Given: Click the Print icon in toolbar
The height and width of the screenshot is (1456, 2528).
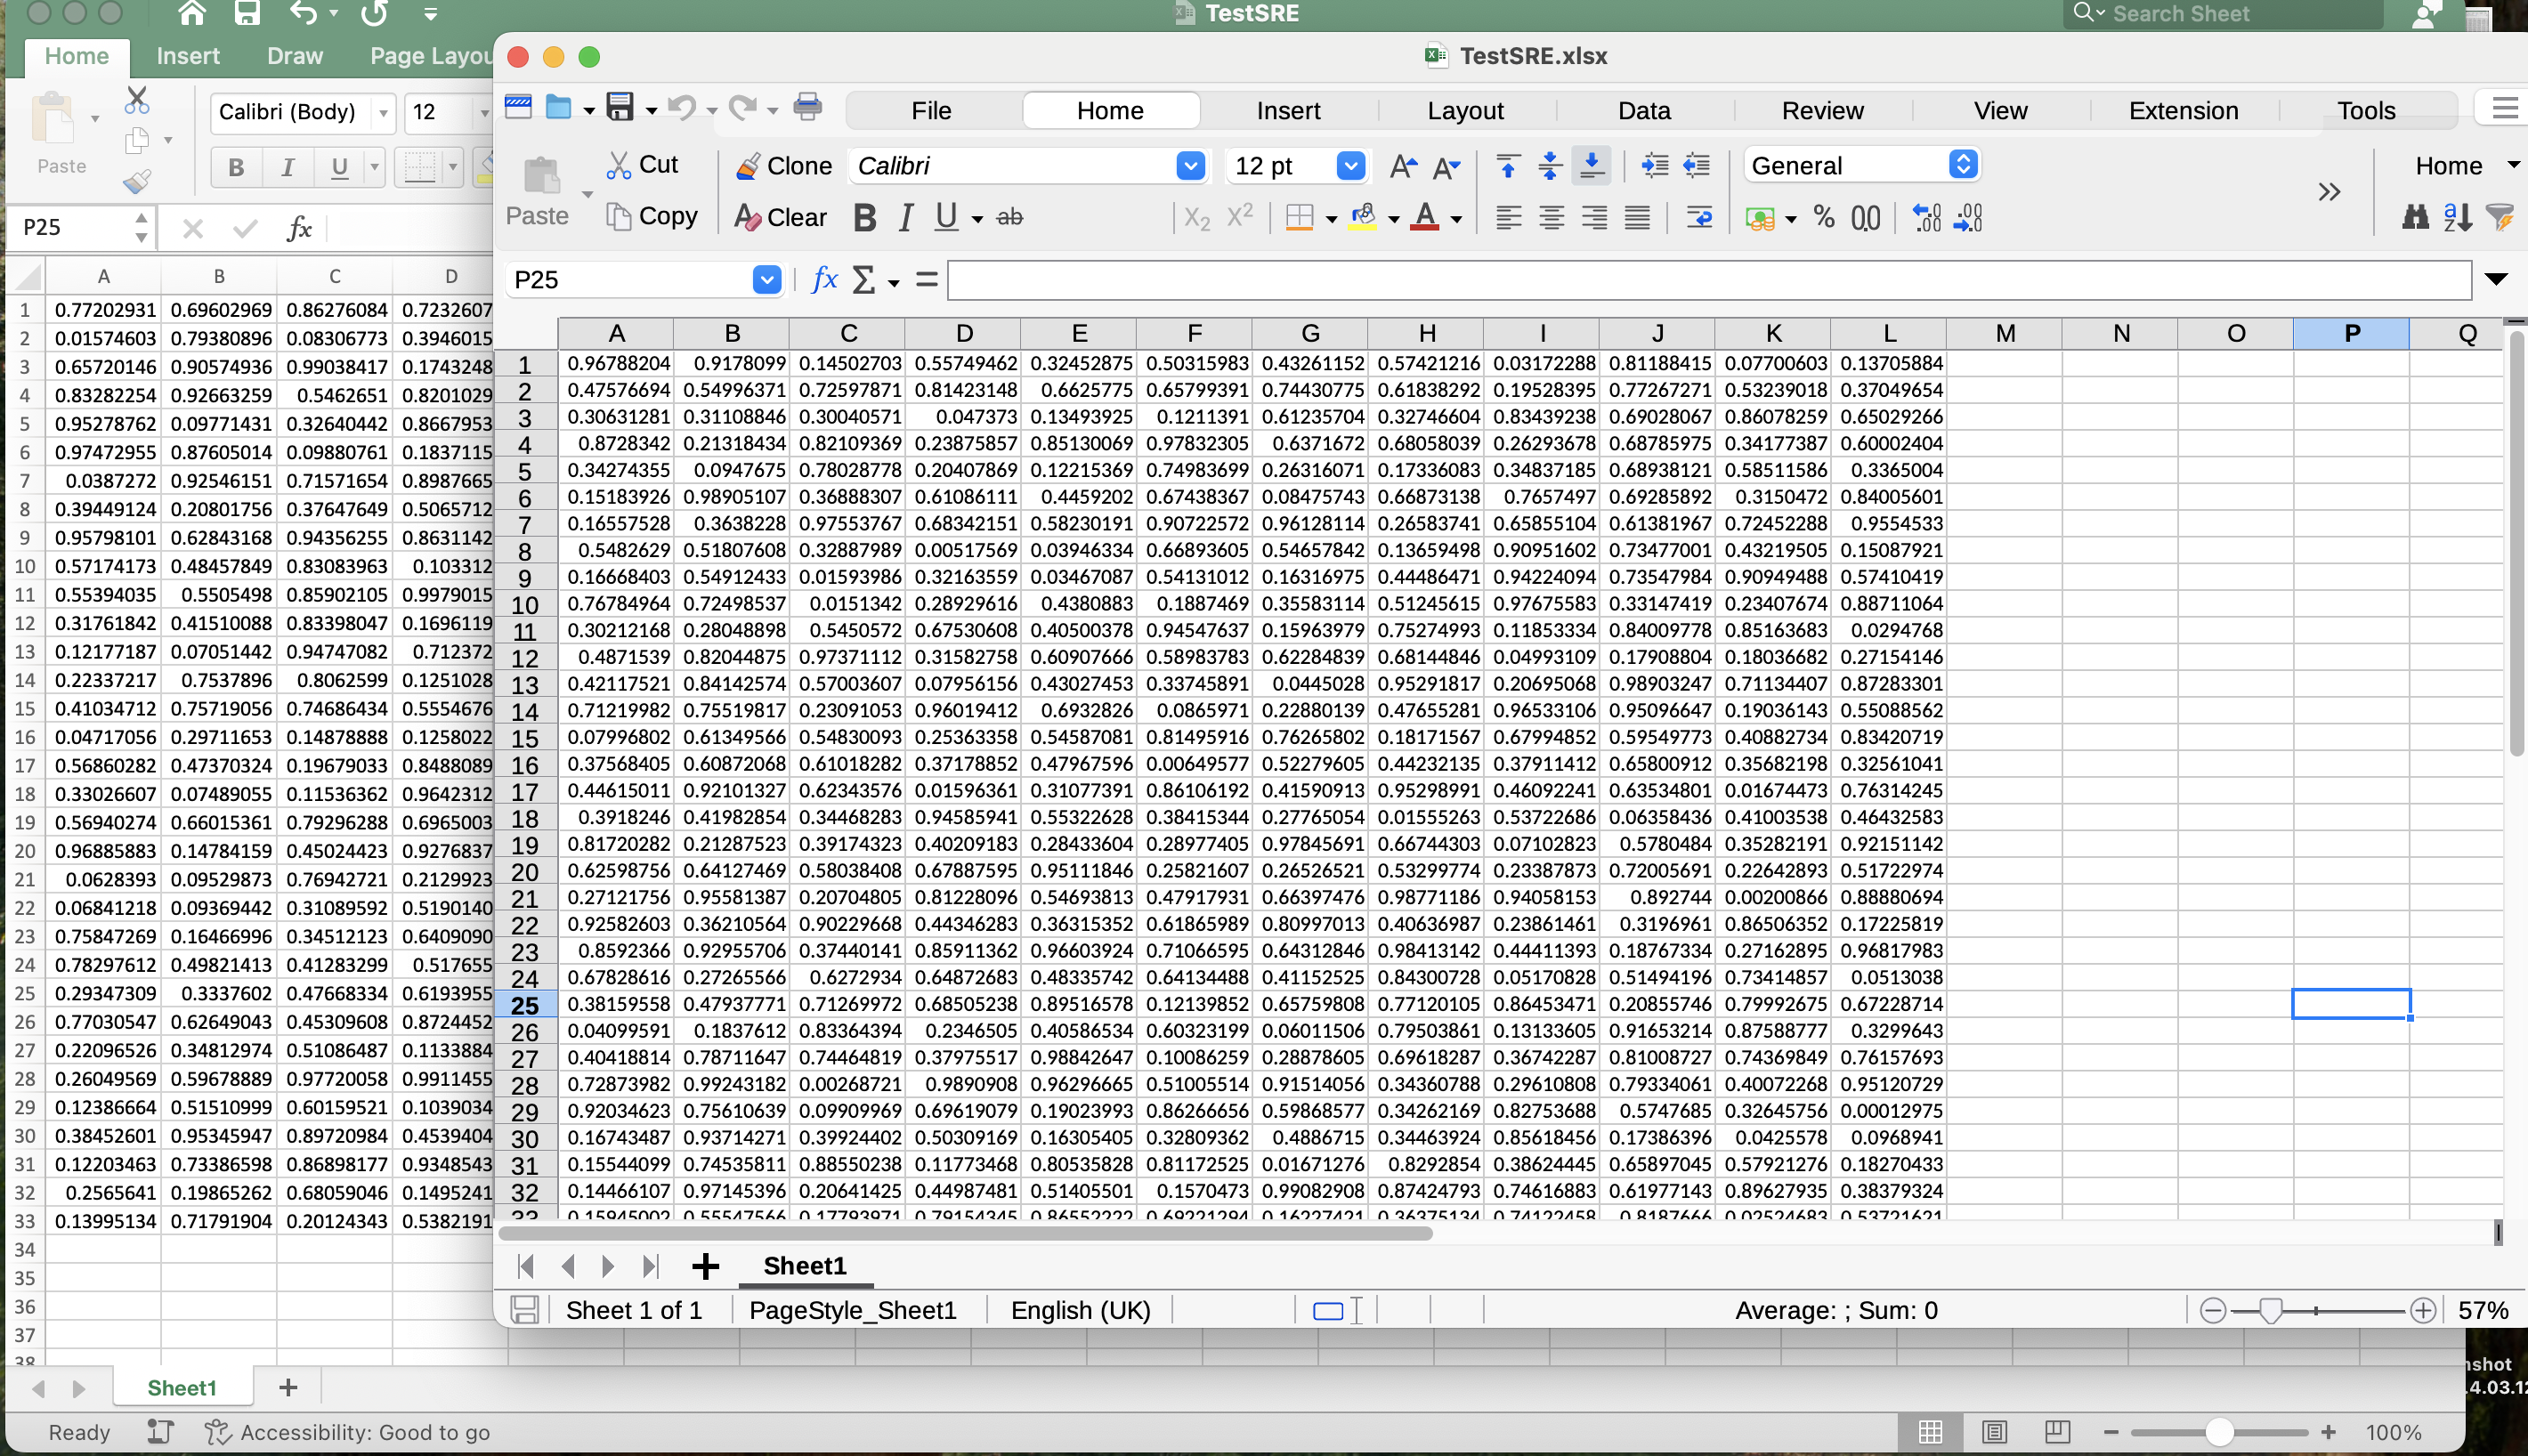Looking at the screenshot, I should click(807, 107).
